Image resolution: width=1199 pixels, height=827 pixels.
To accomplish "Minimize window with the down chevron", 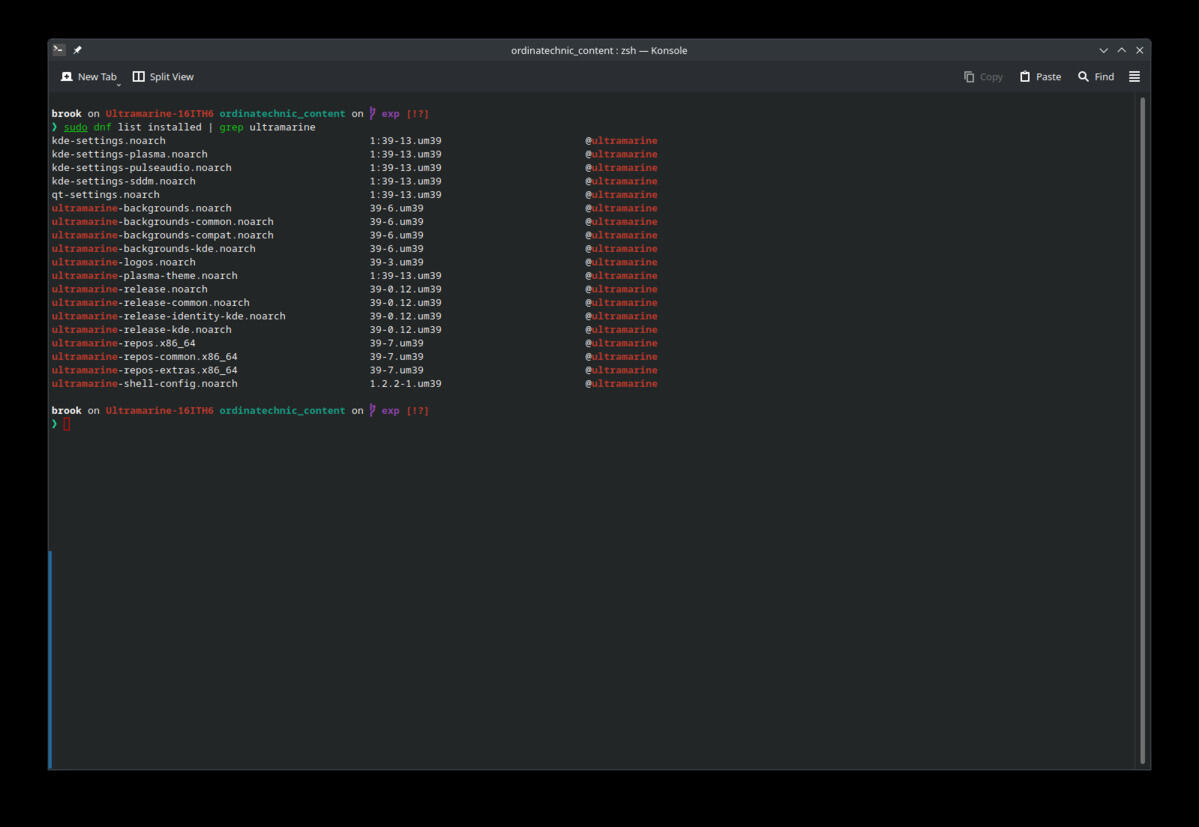I will point(1103,50).
